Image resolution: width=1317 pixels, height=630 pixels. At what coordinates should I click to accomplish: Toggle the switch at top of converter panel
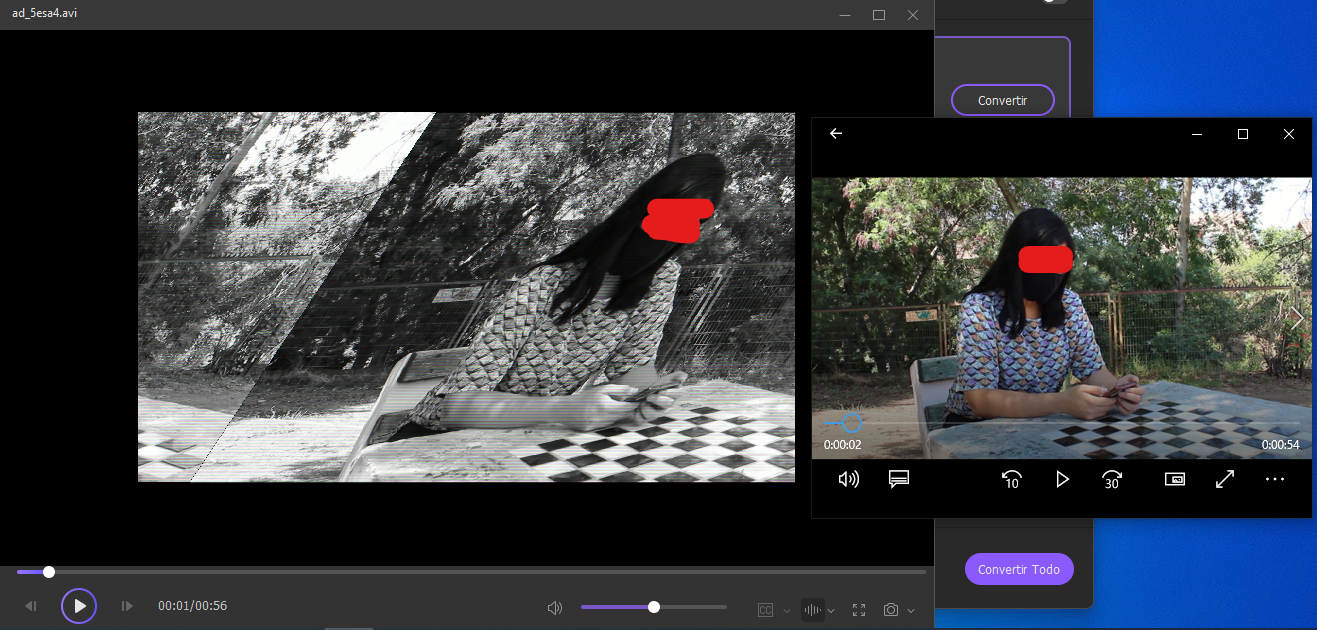coord(1054,2)
